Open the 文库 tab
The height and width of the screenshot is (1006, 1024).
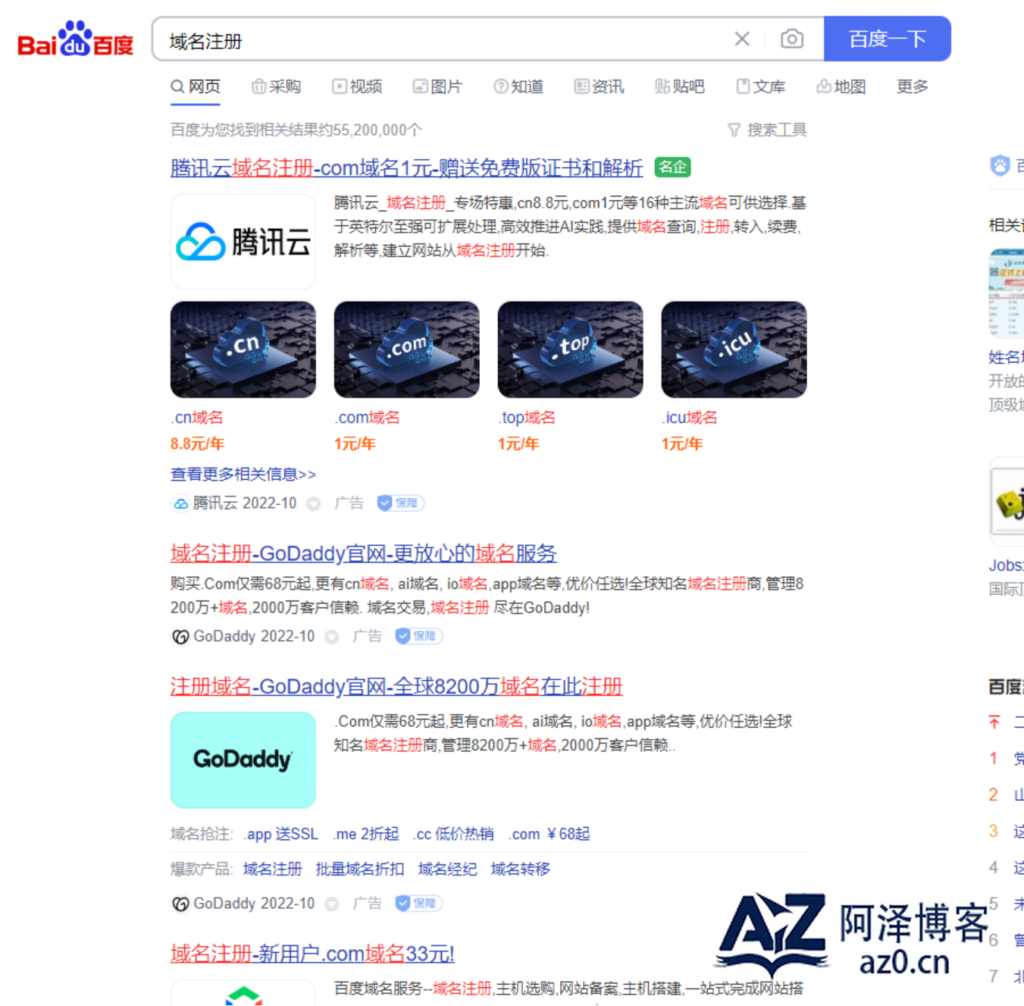click(x=760, y=87)
